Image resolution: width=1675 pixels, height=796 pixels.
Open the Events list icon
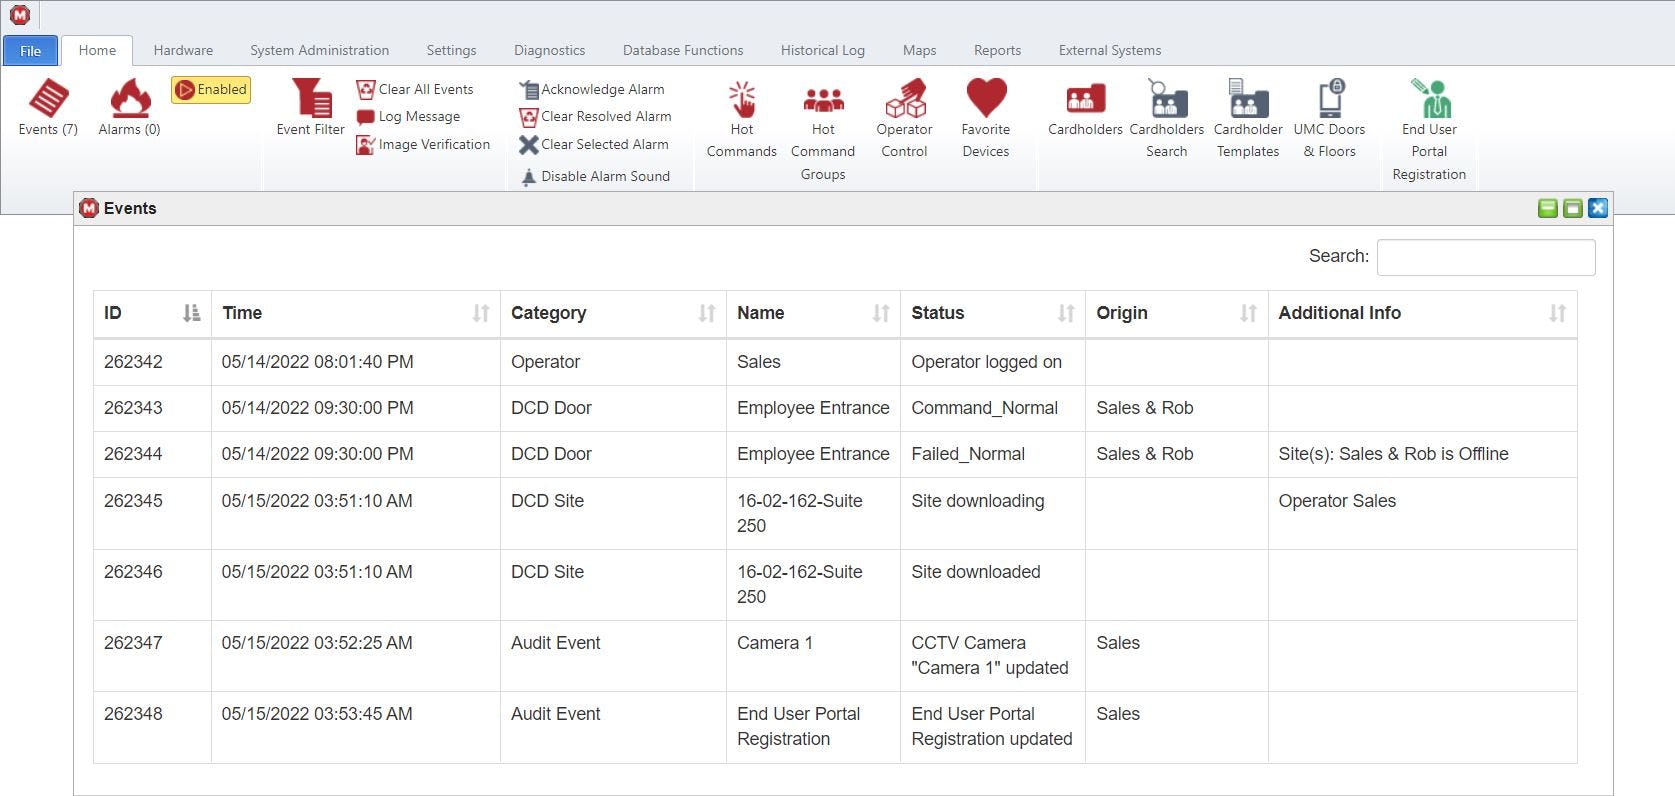(x=48, y=99)
